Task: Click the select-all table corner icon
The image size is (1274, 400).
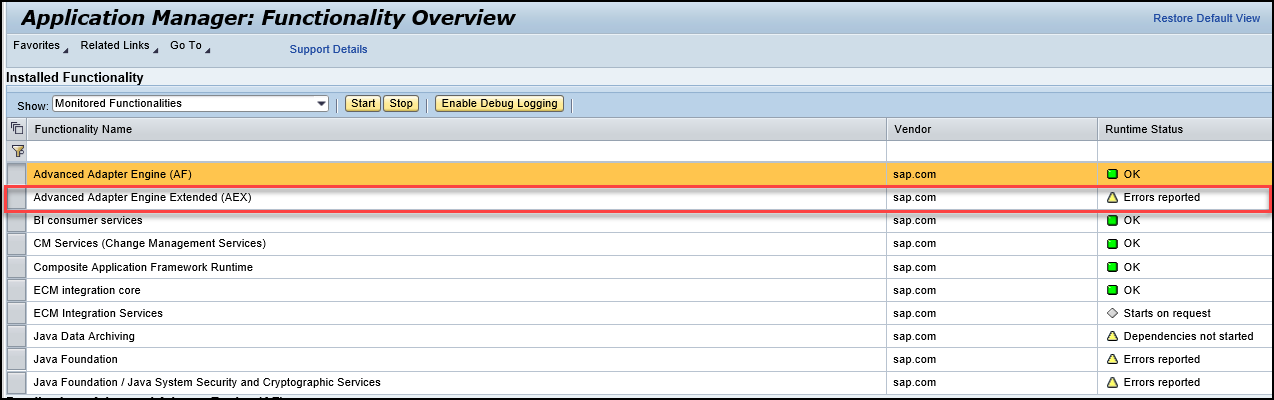Action: click(x=16, y=129)
